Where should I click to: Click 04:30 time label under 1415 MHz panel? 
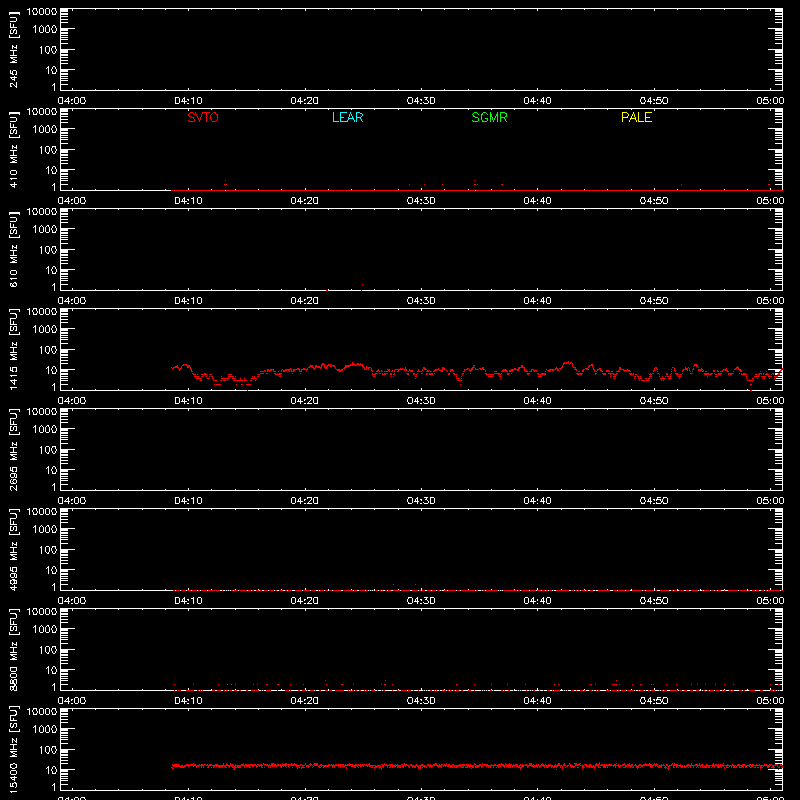click(421, 401)
